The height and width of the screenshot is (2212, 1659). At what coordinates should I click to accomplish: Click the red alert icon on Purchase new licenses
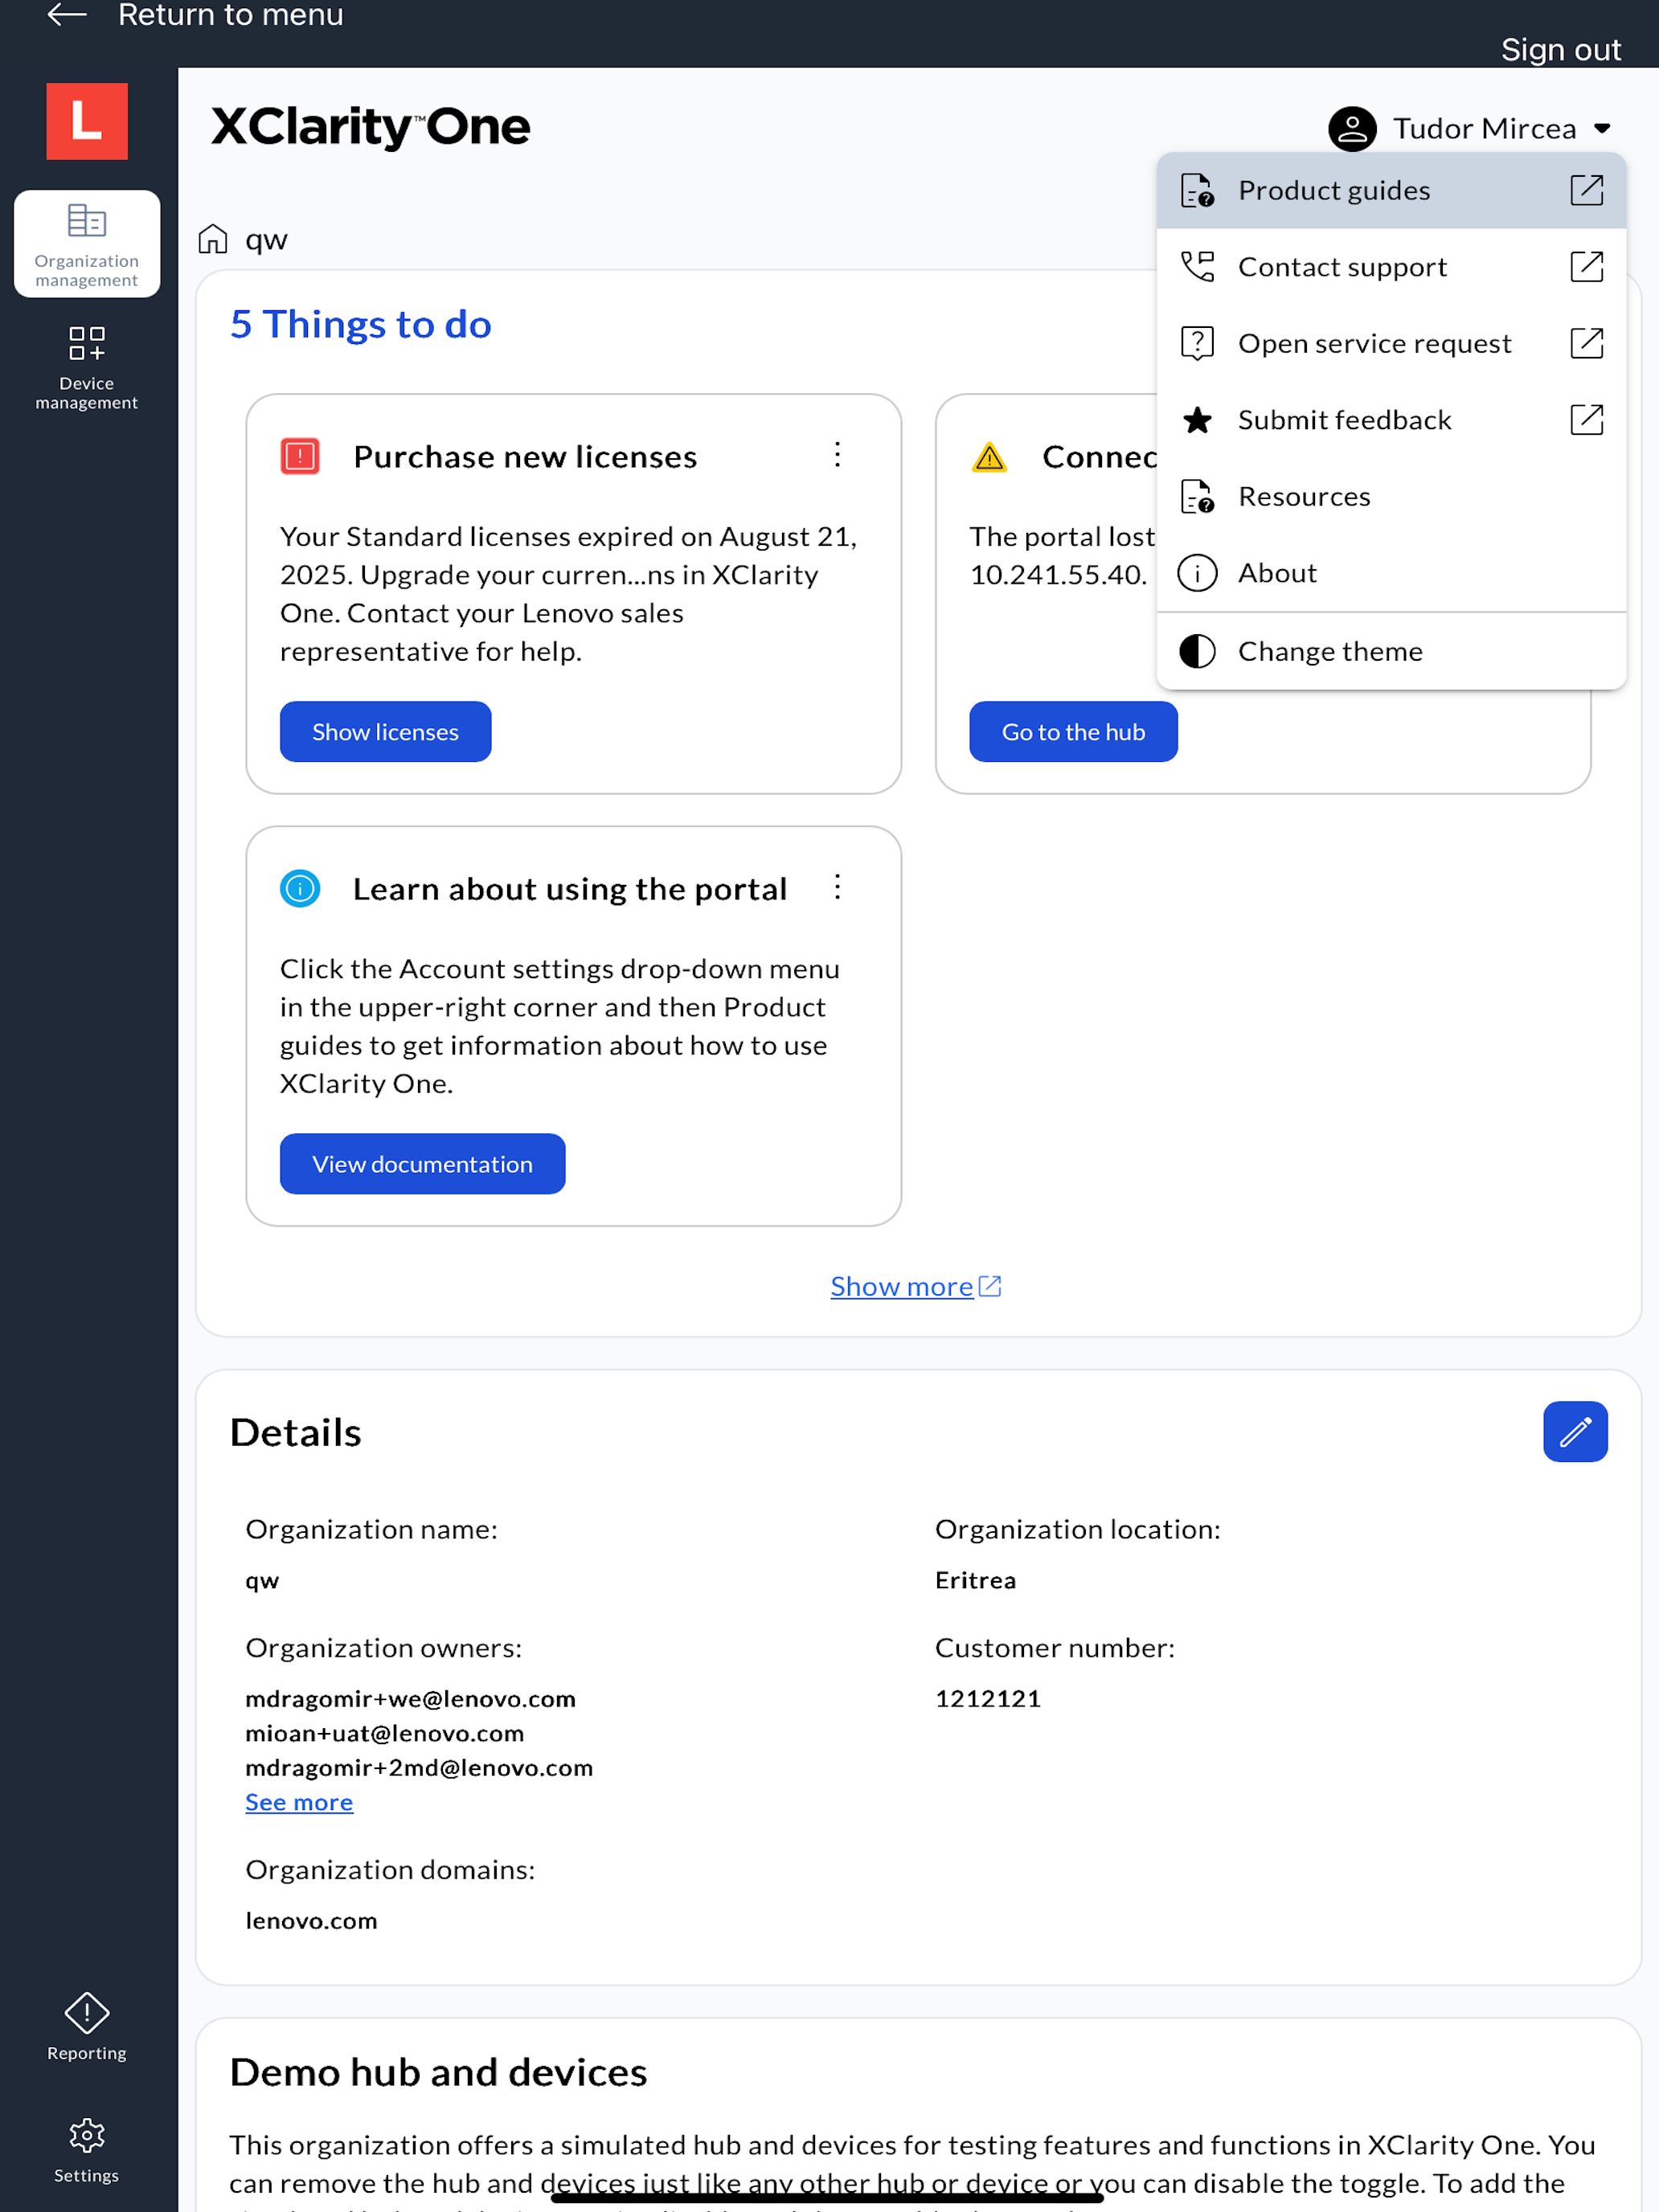(300, 456)
